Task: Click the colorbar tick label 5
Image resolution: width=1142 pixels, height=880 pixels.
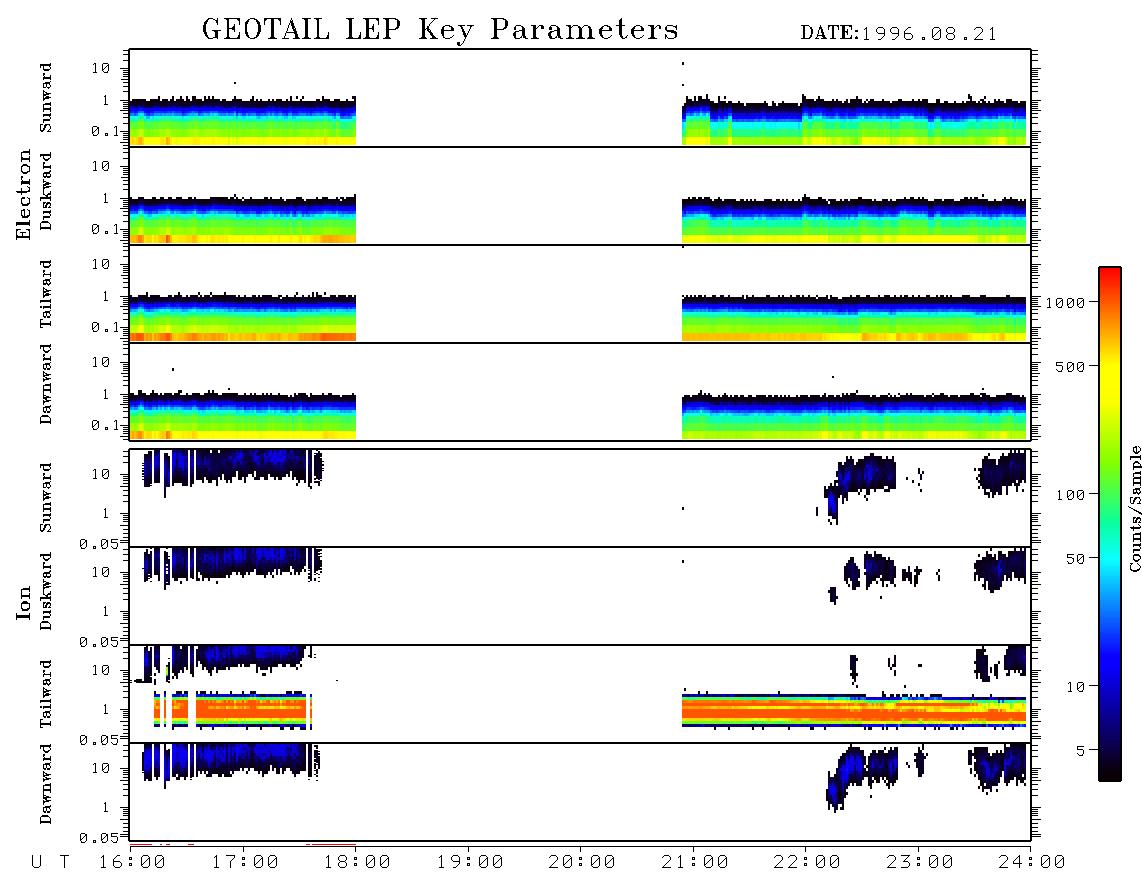Action: 1080,750
